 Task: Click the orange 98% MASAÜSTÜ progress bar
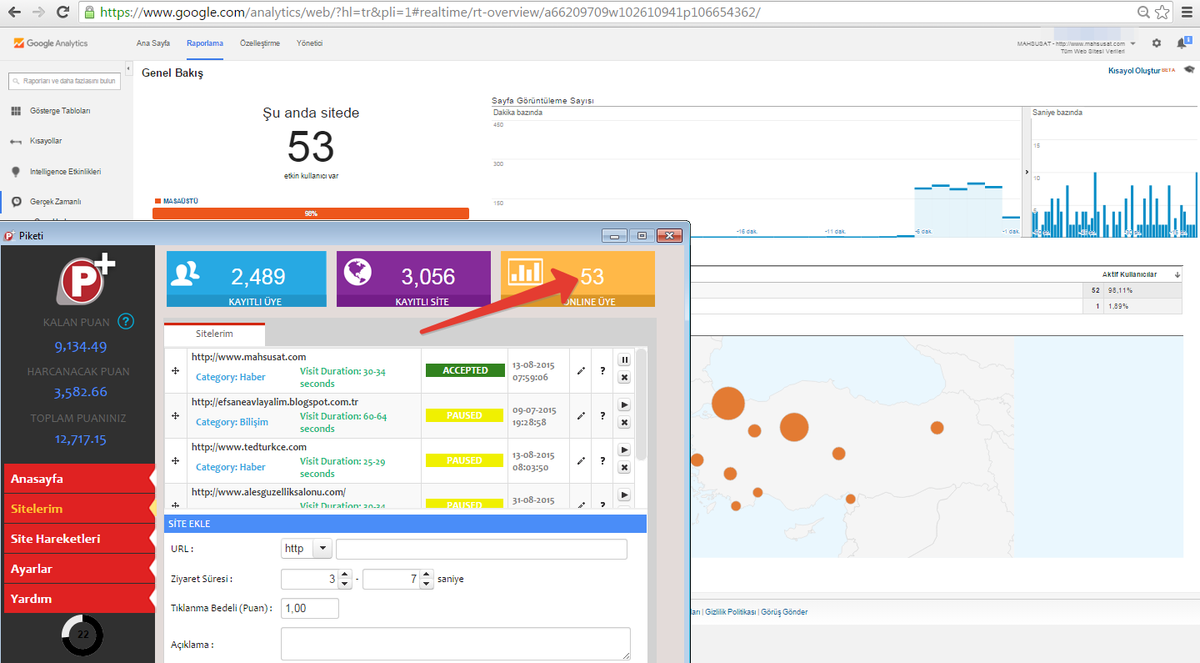click(x=310, y=213)
